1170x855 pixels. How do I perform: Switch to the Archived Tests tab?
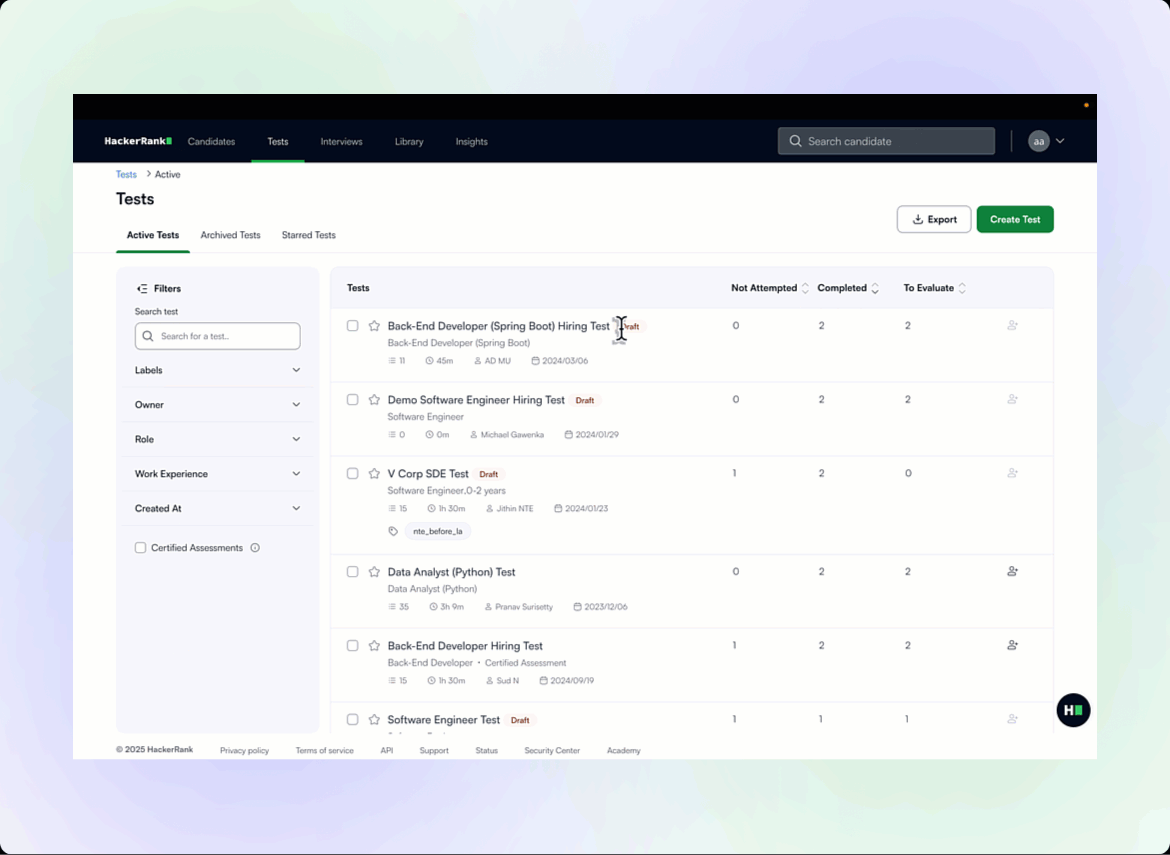pyautogui.click(x=231, y=235)
